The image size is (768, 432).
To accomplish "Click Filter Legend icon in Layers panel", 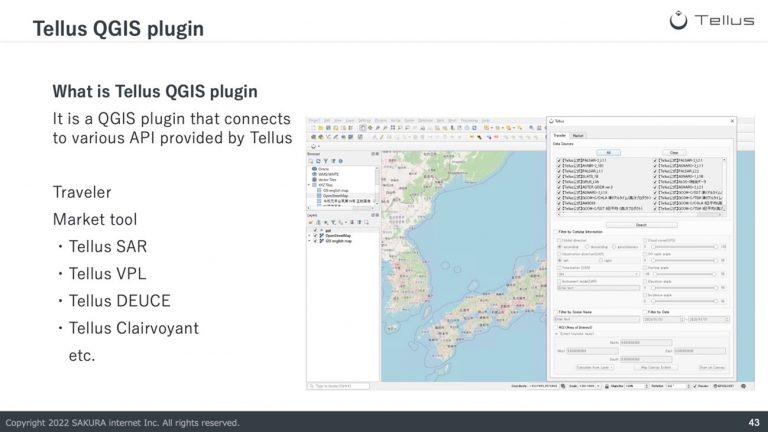I will click(333, 222).
